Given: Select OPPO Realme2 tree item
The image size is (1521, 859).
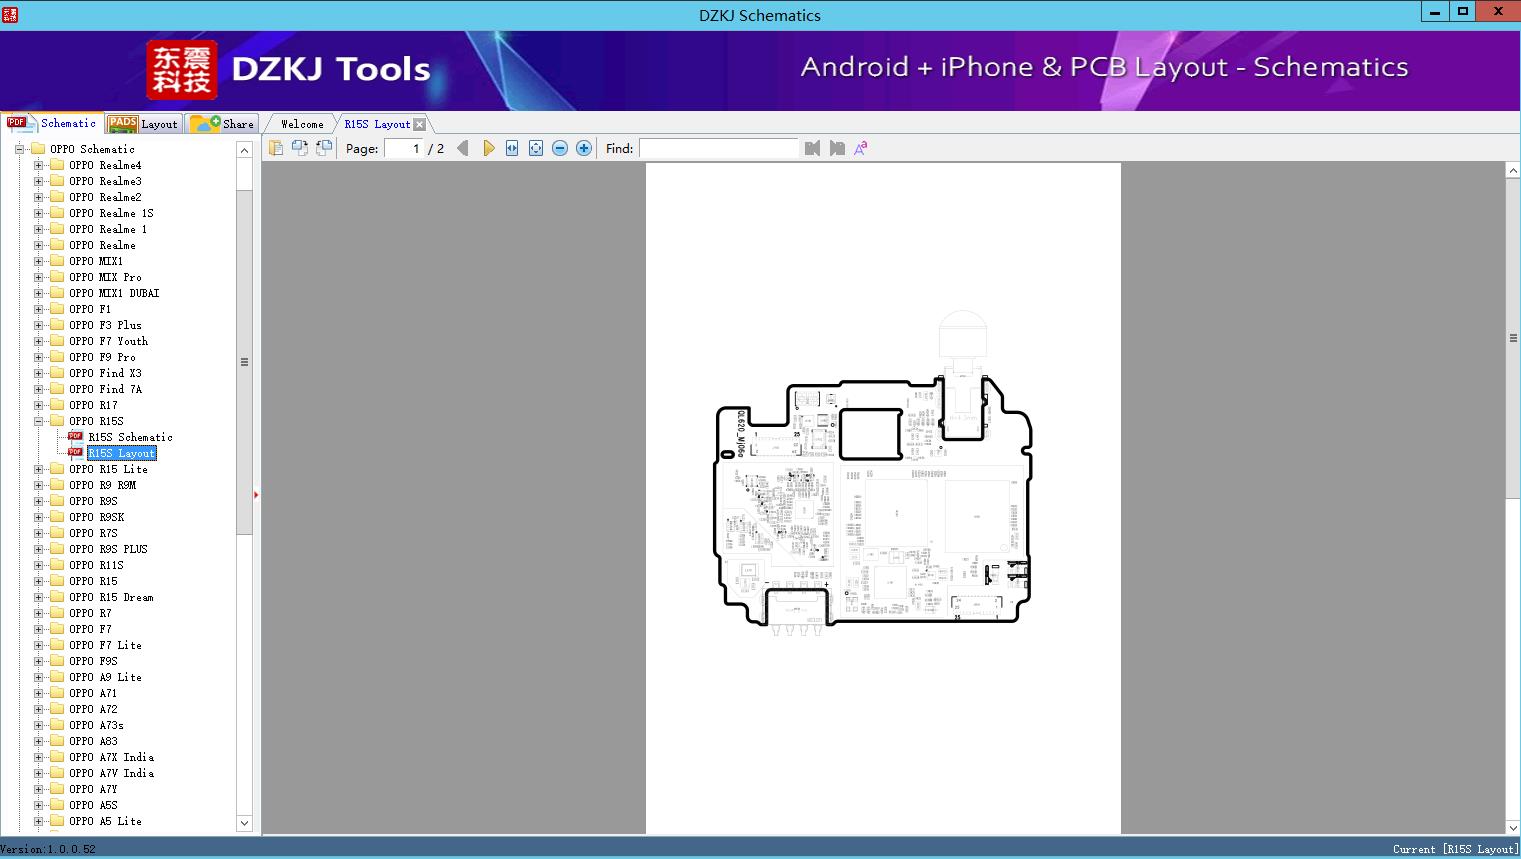Looking at the screenshot, I should point(105,197).
